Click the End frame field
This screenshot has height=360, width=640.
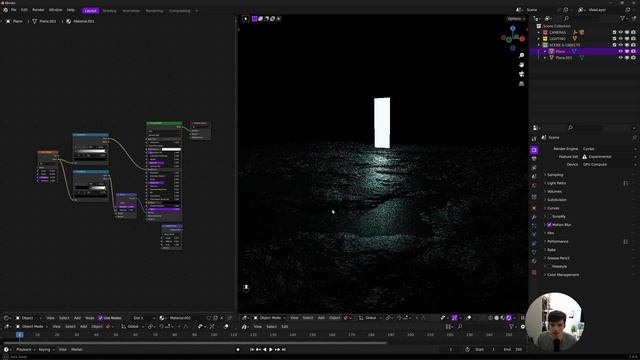point(513,349)
